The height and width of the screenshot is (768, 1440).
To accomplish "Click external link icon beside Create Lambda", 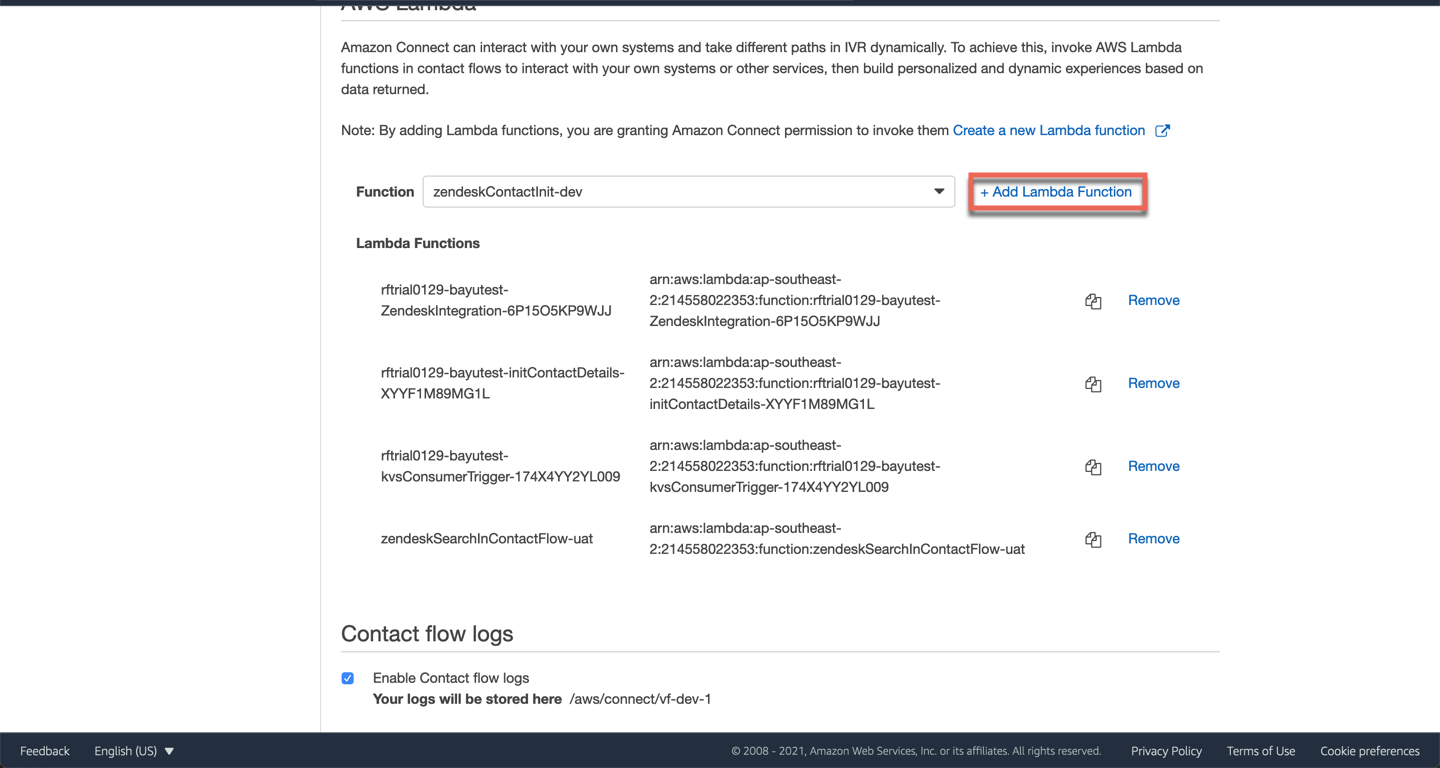I will click(x=1162, y=131).
